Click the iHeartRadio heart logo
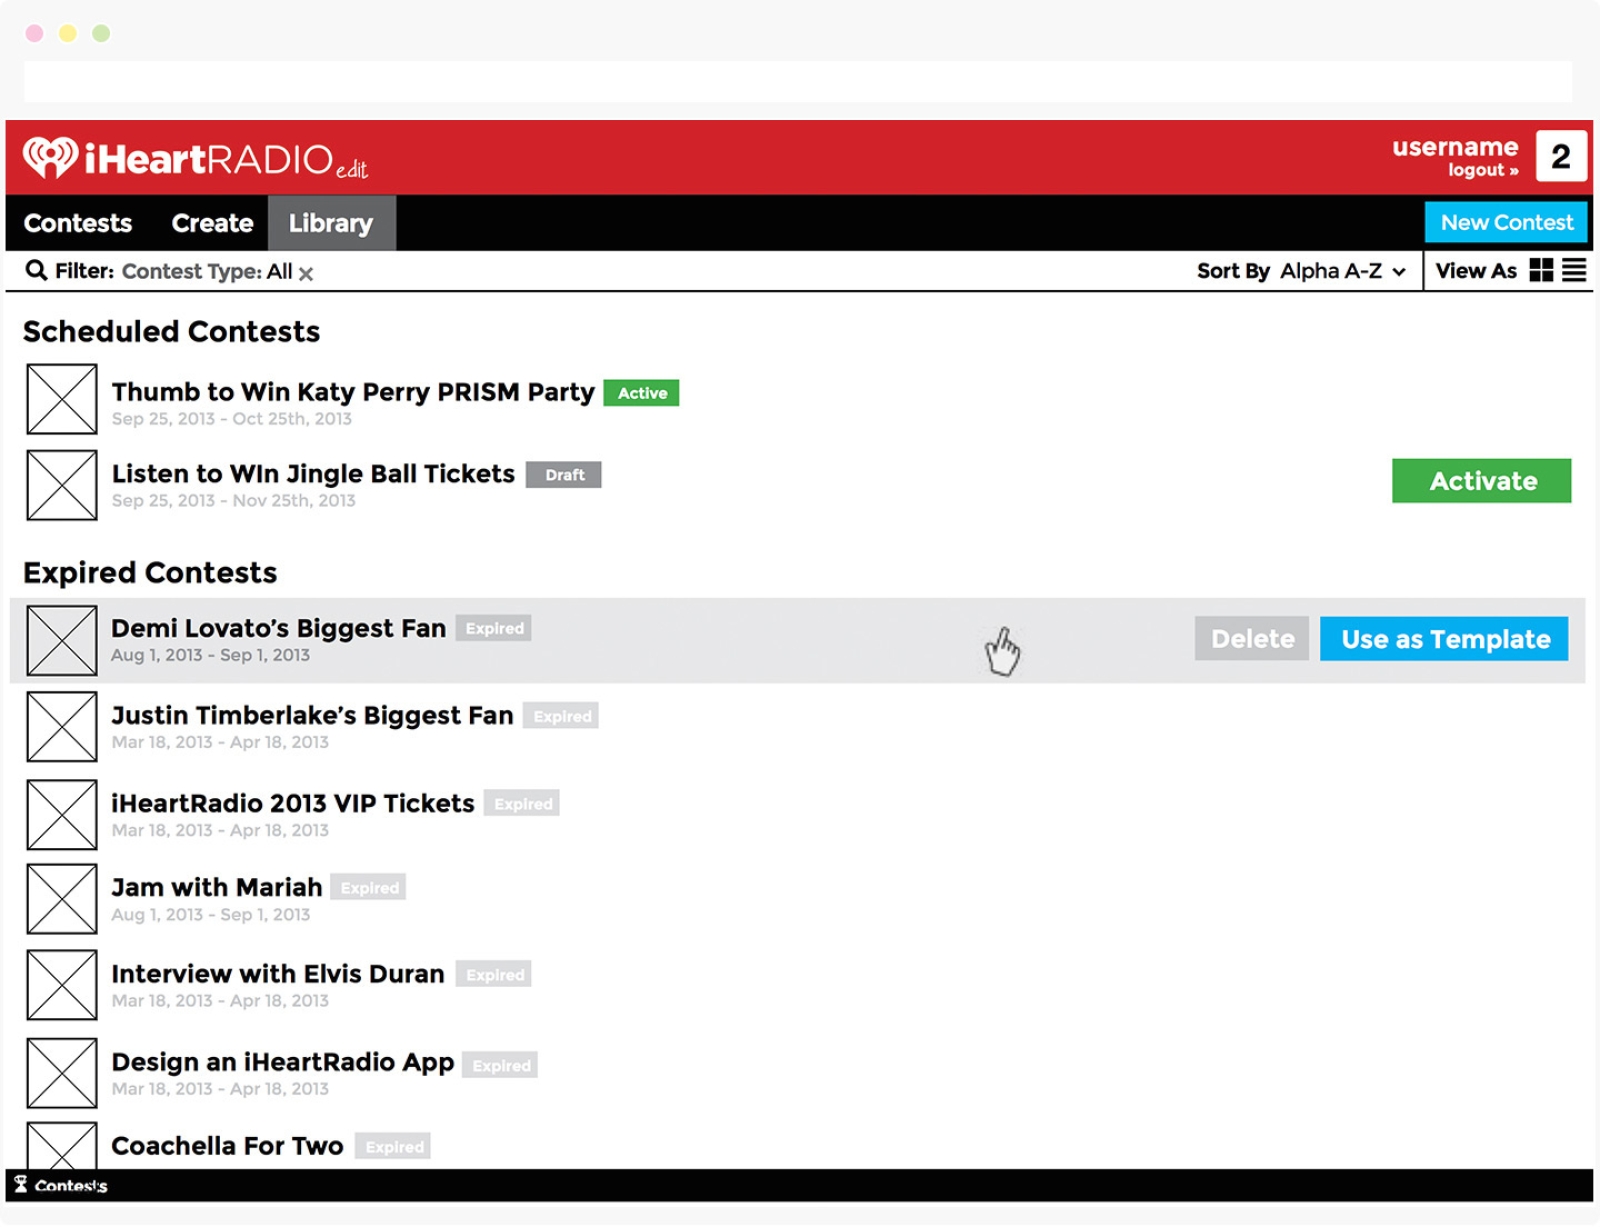Image resolution: width=1600 pixels, height=1227 pixels. coord(51,157)
